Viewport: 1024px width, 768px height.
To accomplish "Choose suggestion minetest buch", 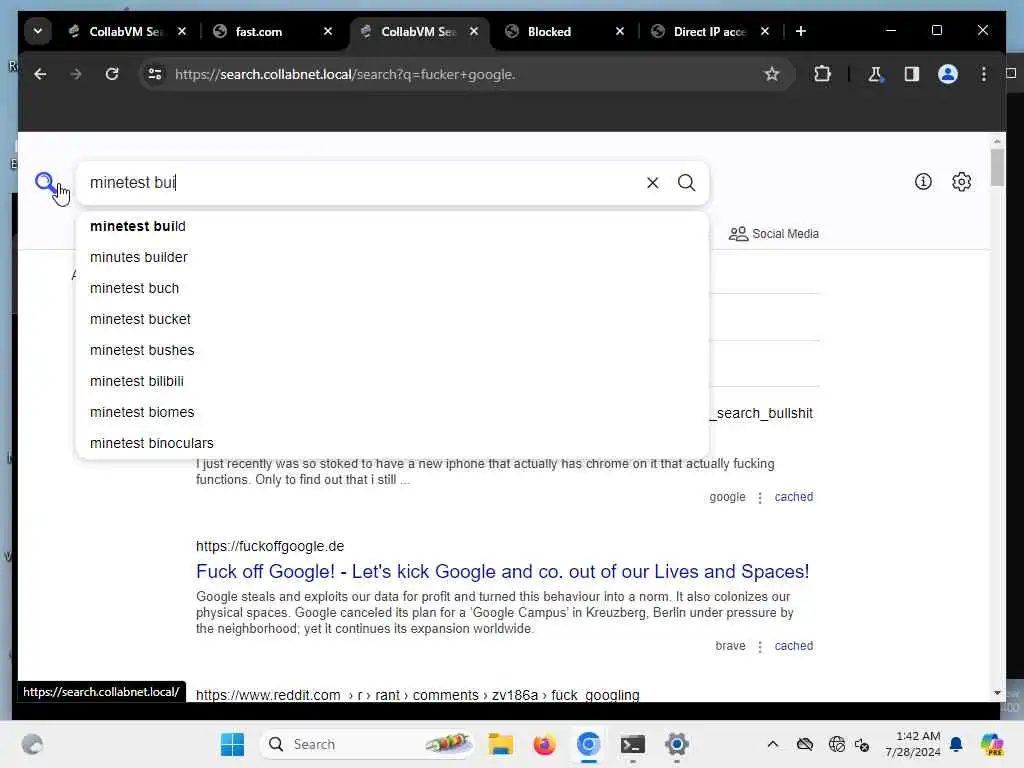I will click(x=392, y=288).
